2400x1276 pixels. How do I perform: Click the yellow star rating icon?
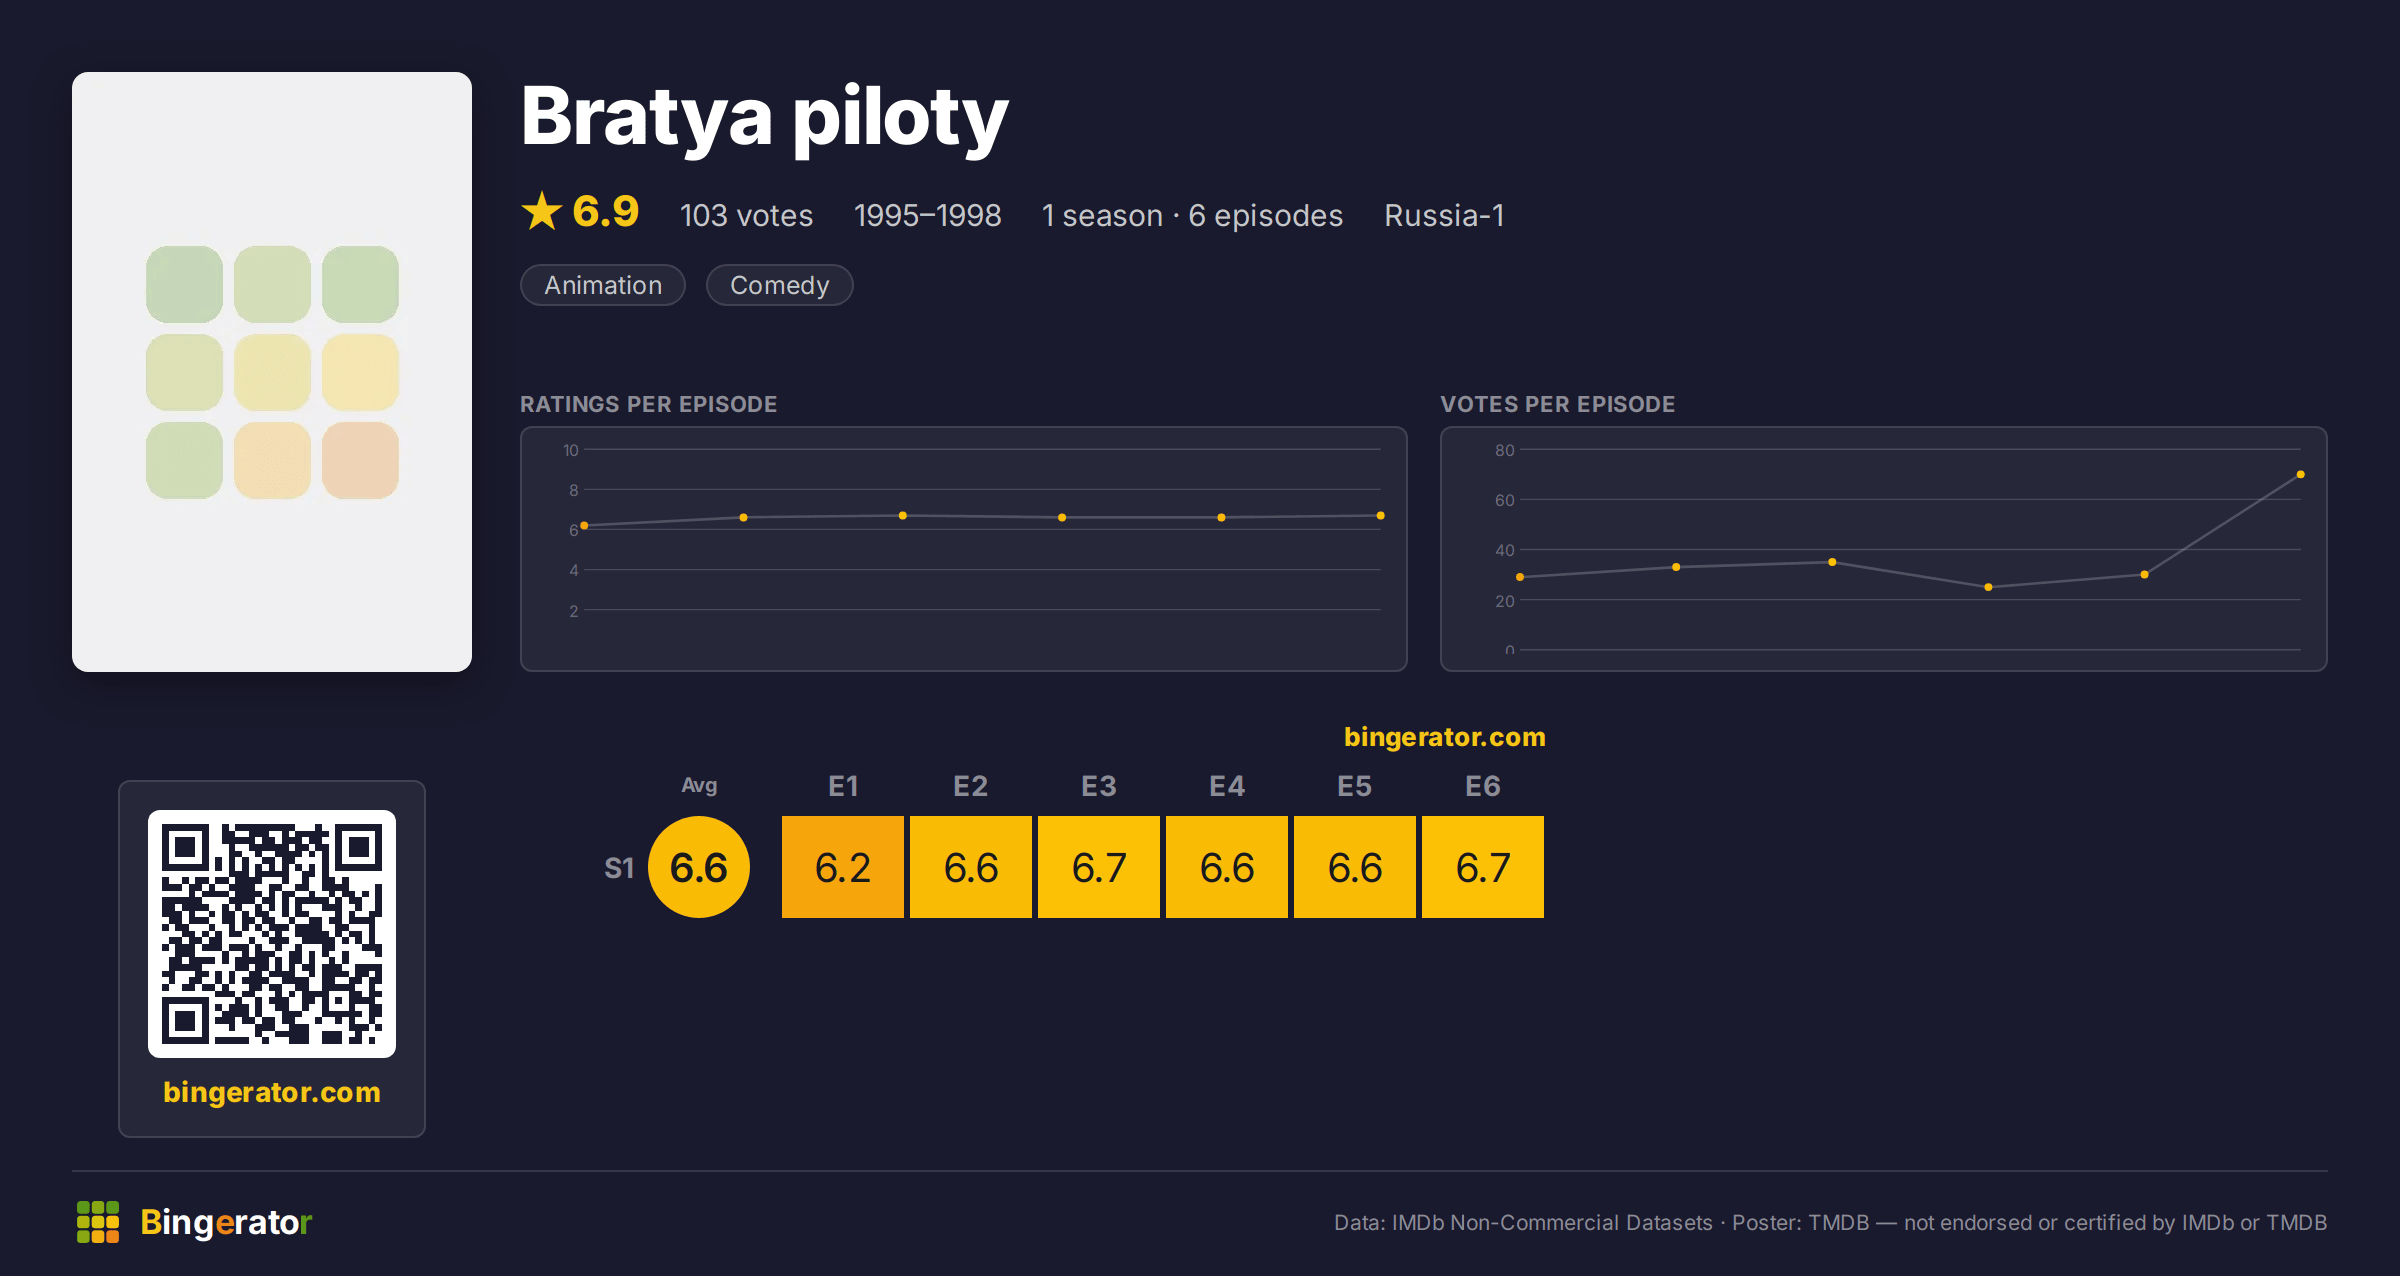click(x=542, y=212)
